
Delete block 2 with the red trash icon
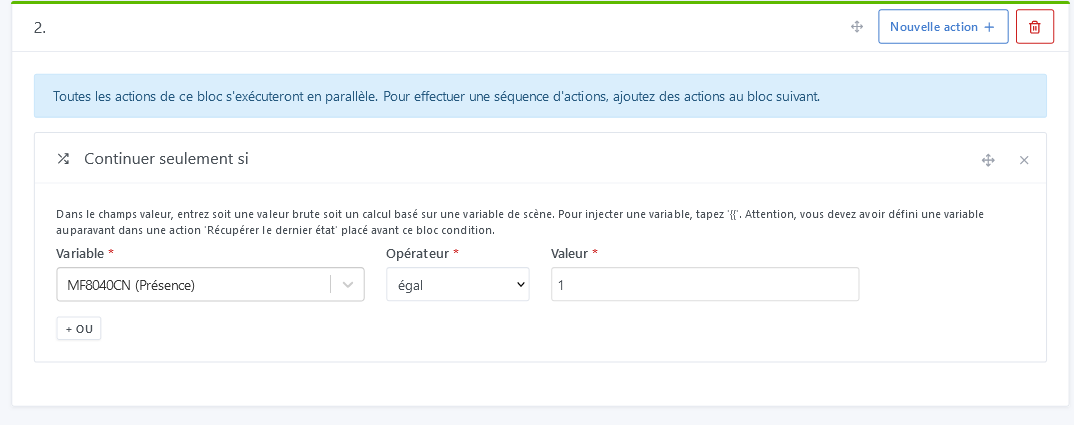pyautogui.click(x=1034, y=27)
